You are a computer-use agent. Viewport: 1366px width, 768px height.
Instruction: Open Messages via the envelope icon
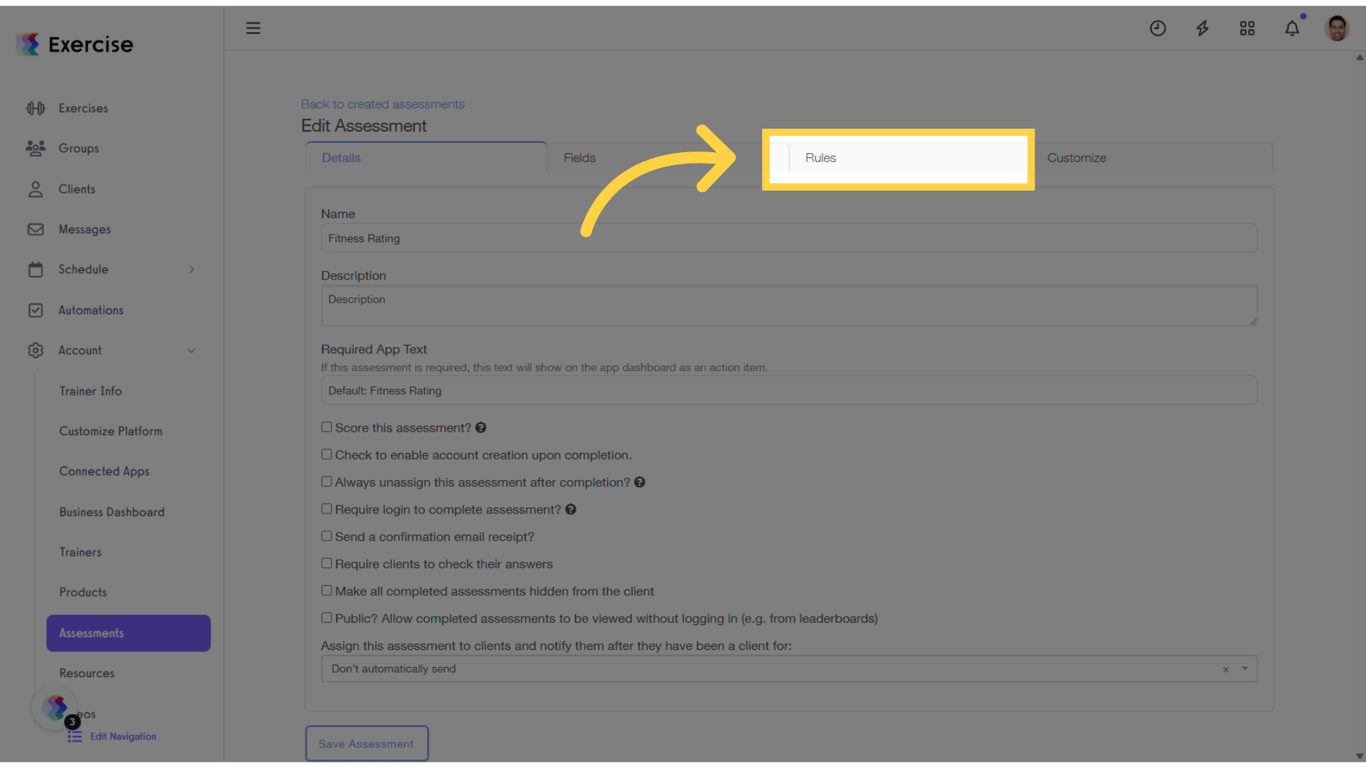(x=35, y=229)
